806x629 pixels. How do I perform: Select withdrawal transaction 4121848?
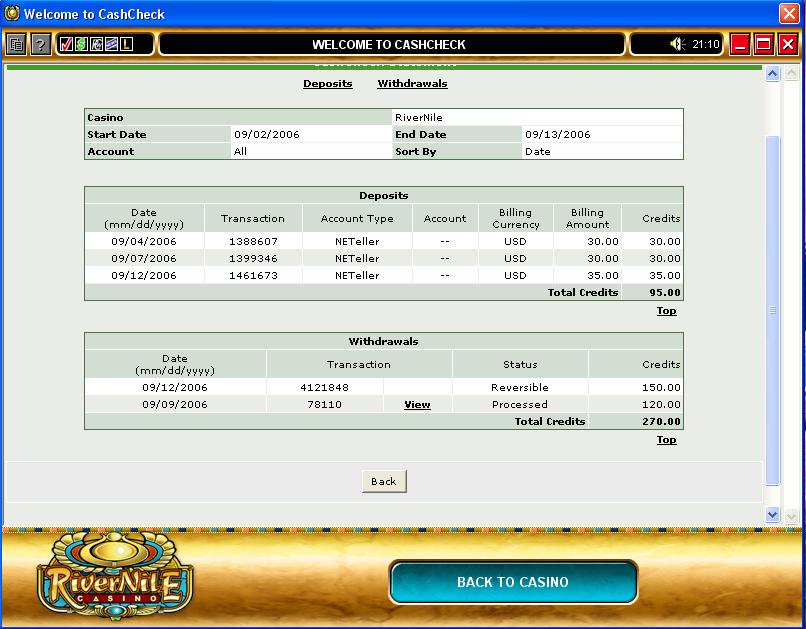(x=324, y=387)
